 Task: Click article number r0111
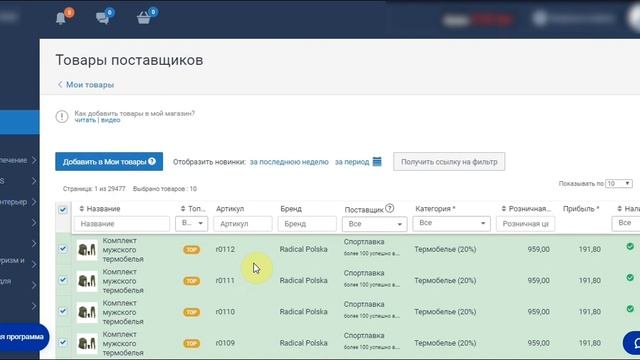(225, 281)
